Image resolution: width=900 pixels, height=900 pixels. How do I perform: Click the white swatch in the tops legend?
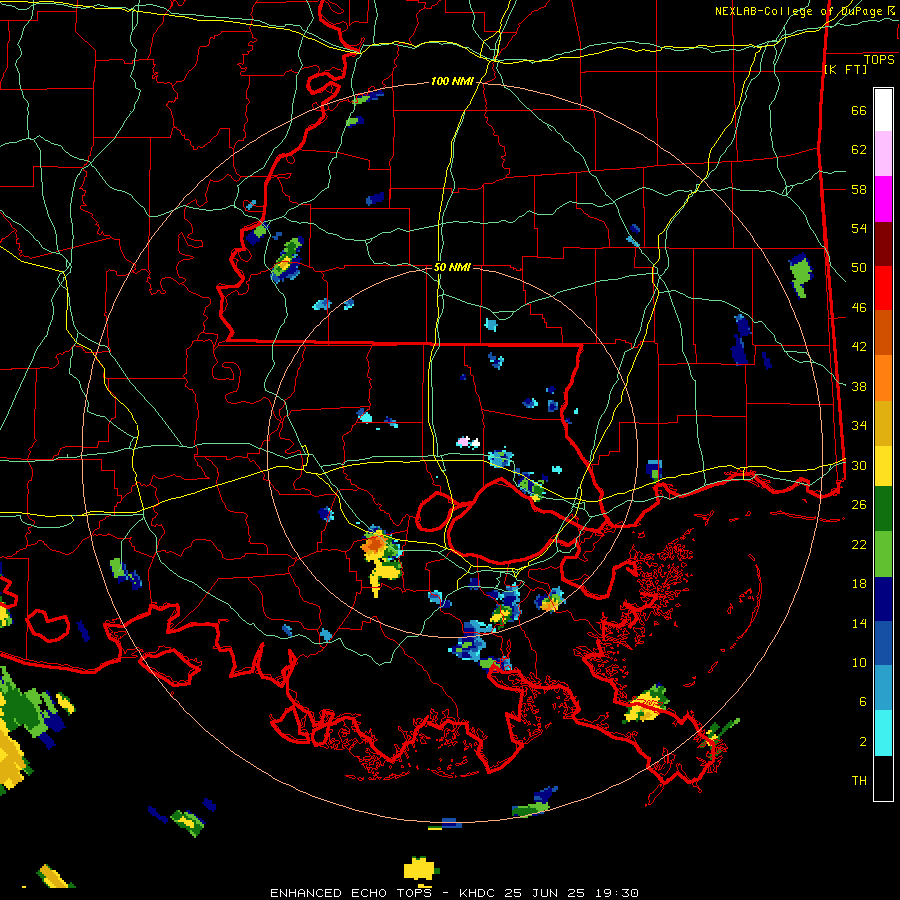[883, 110]
